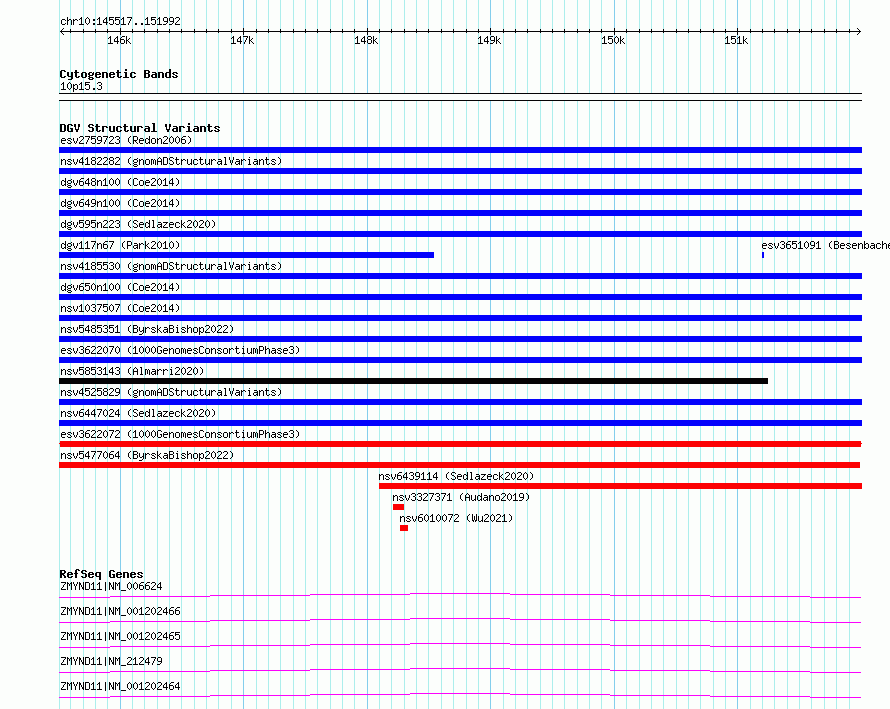Image resolution: width=890 pixels, height=709 pixels.
Task: Select the esv3651091 Besenbacher variant label
Action: [825, 245]
